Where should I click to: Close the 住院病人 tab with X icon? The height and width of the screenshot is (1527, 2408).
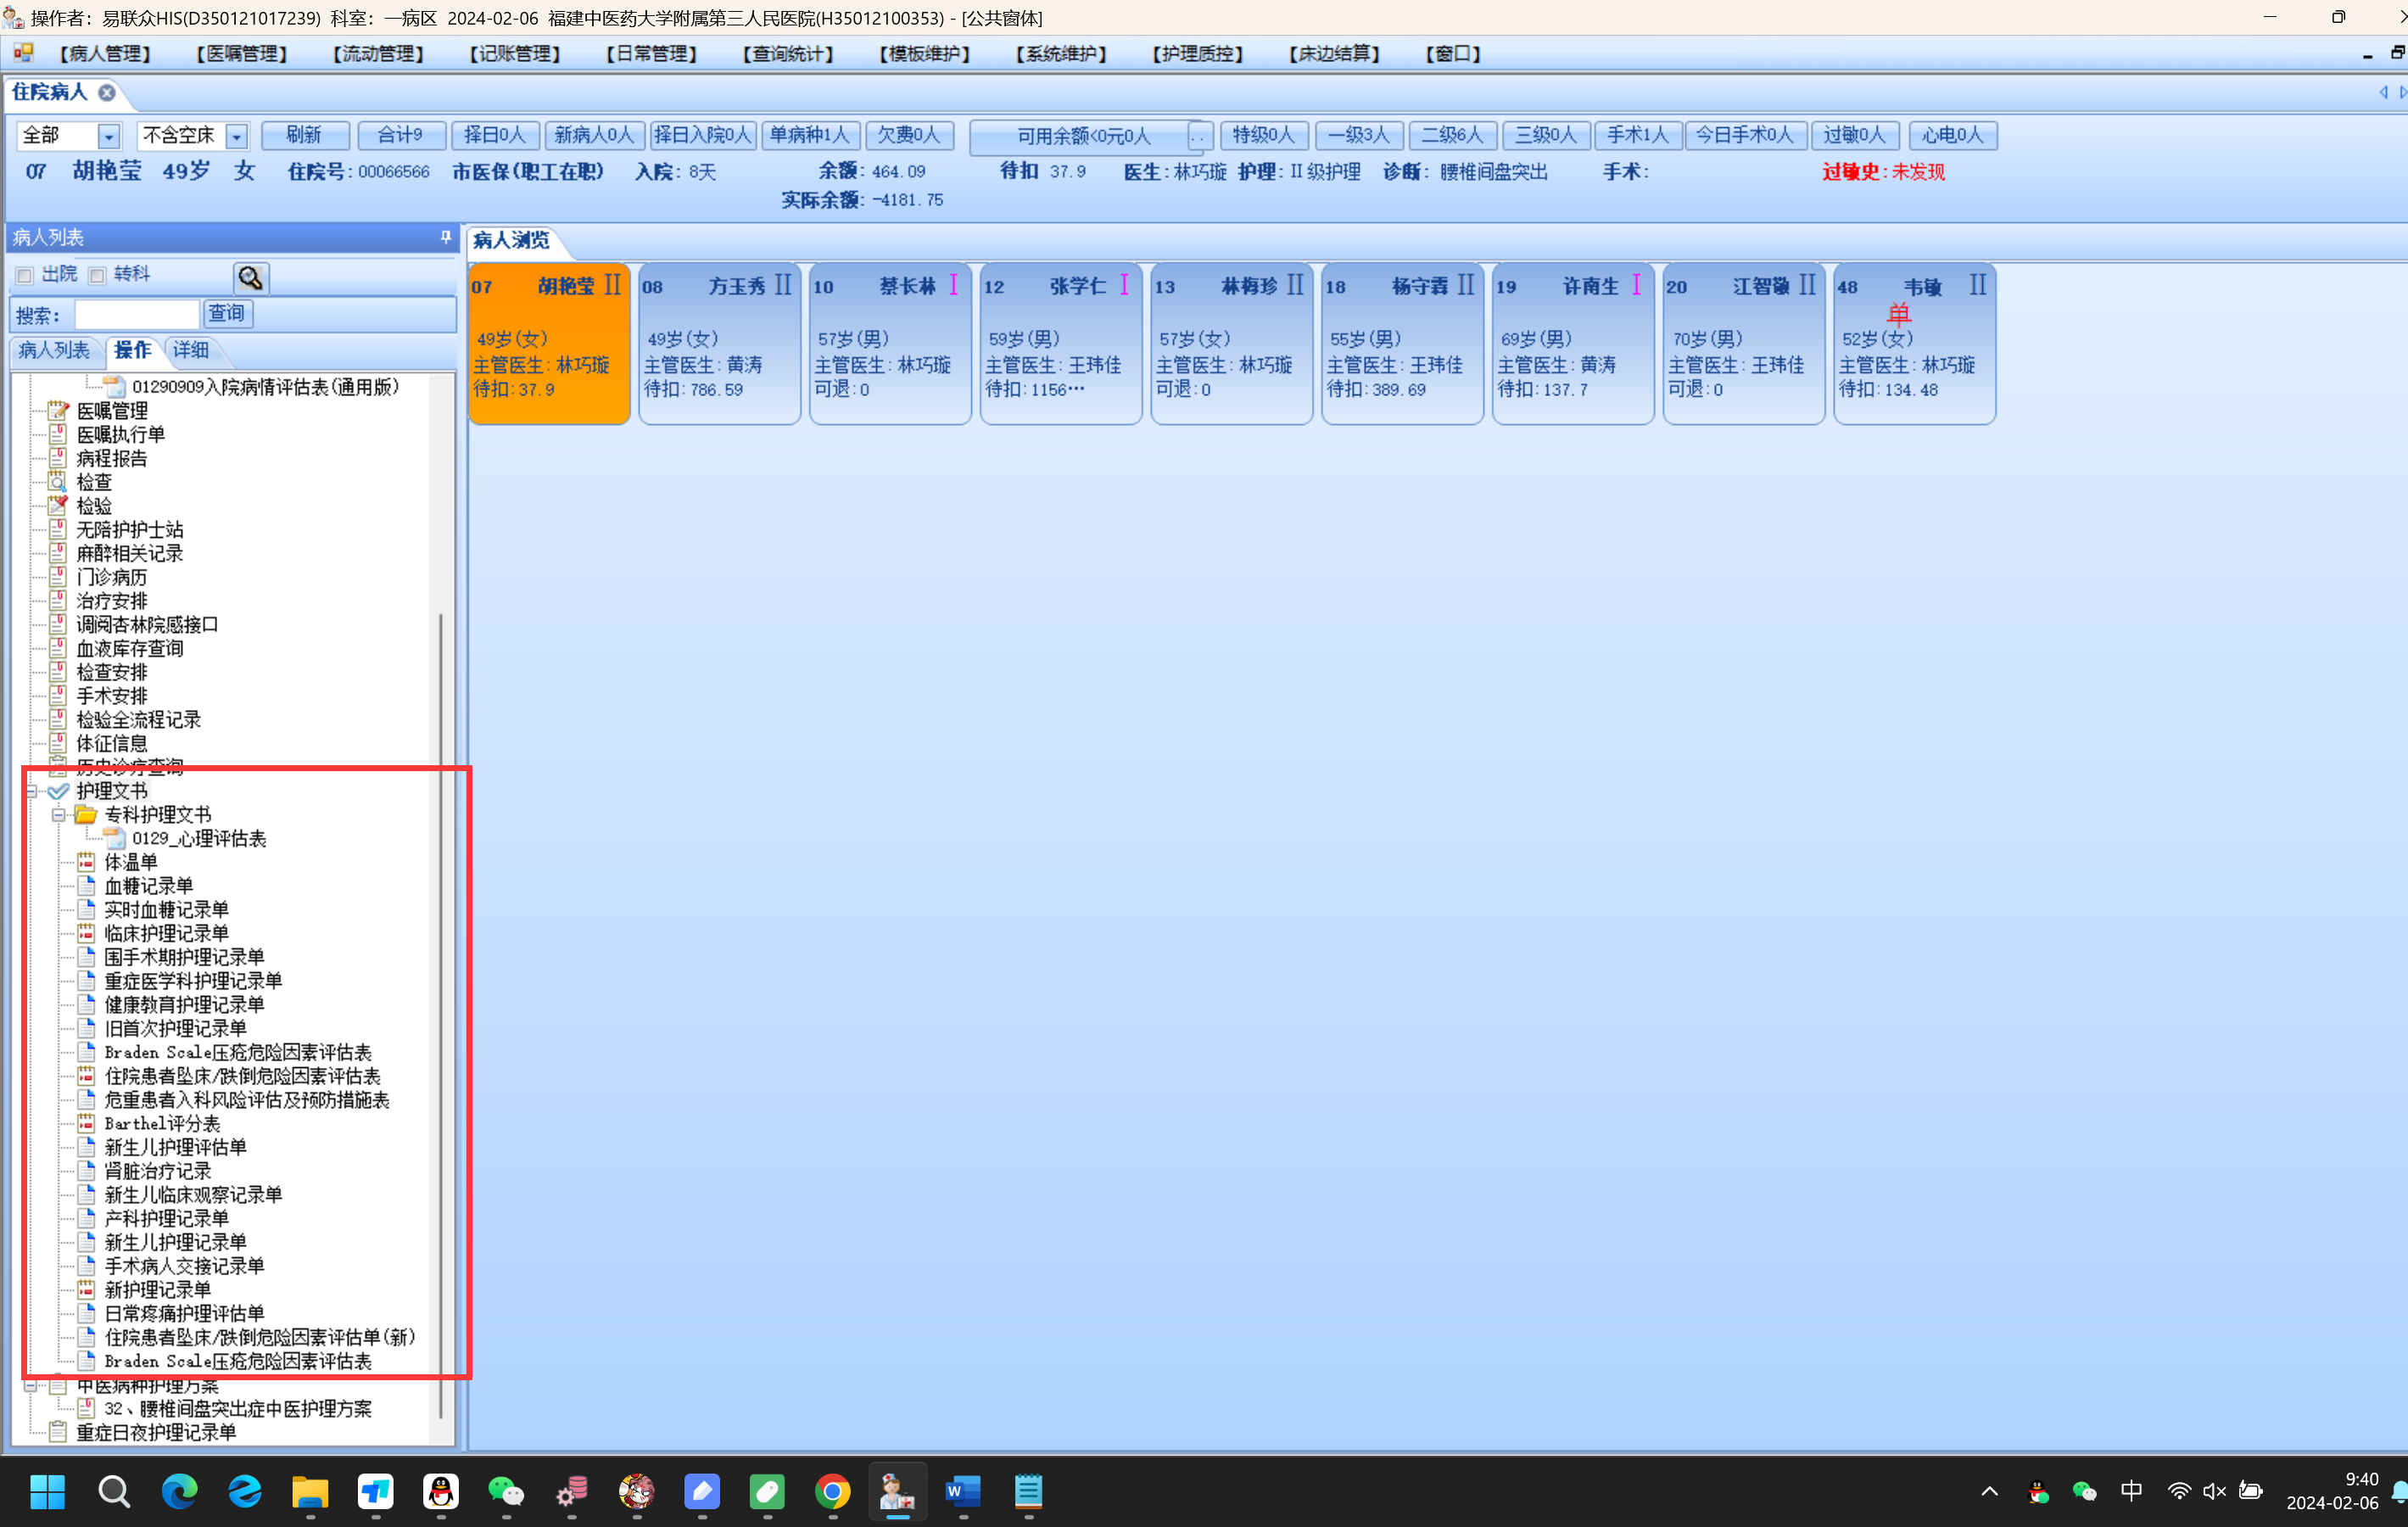107,92
